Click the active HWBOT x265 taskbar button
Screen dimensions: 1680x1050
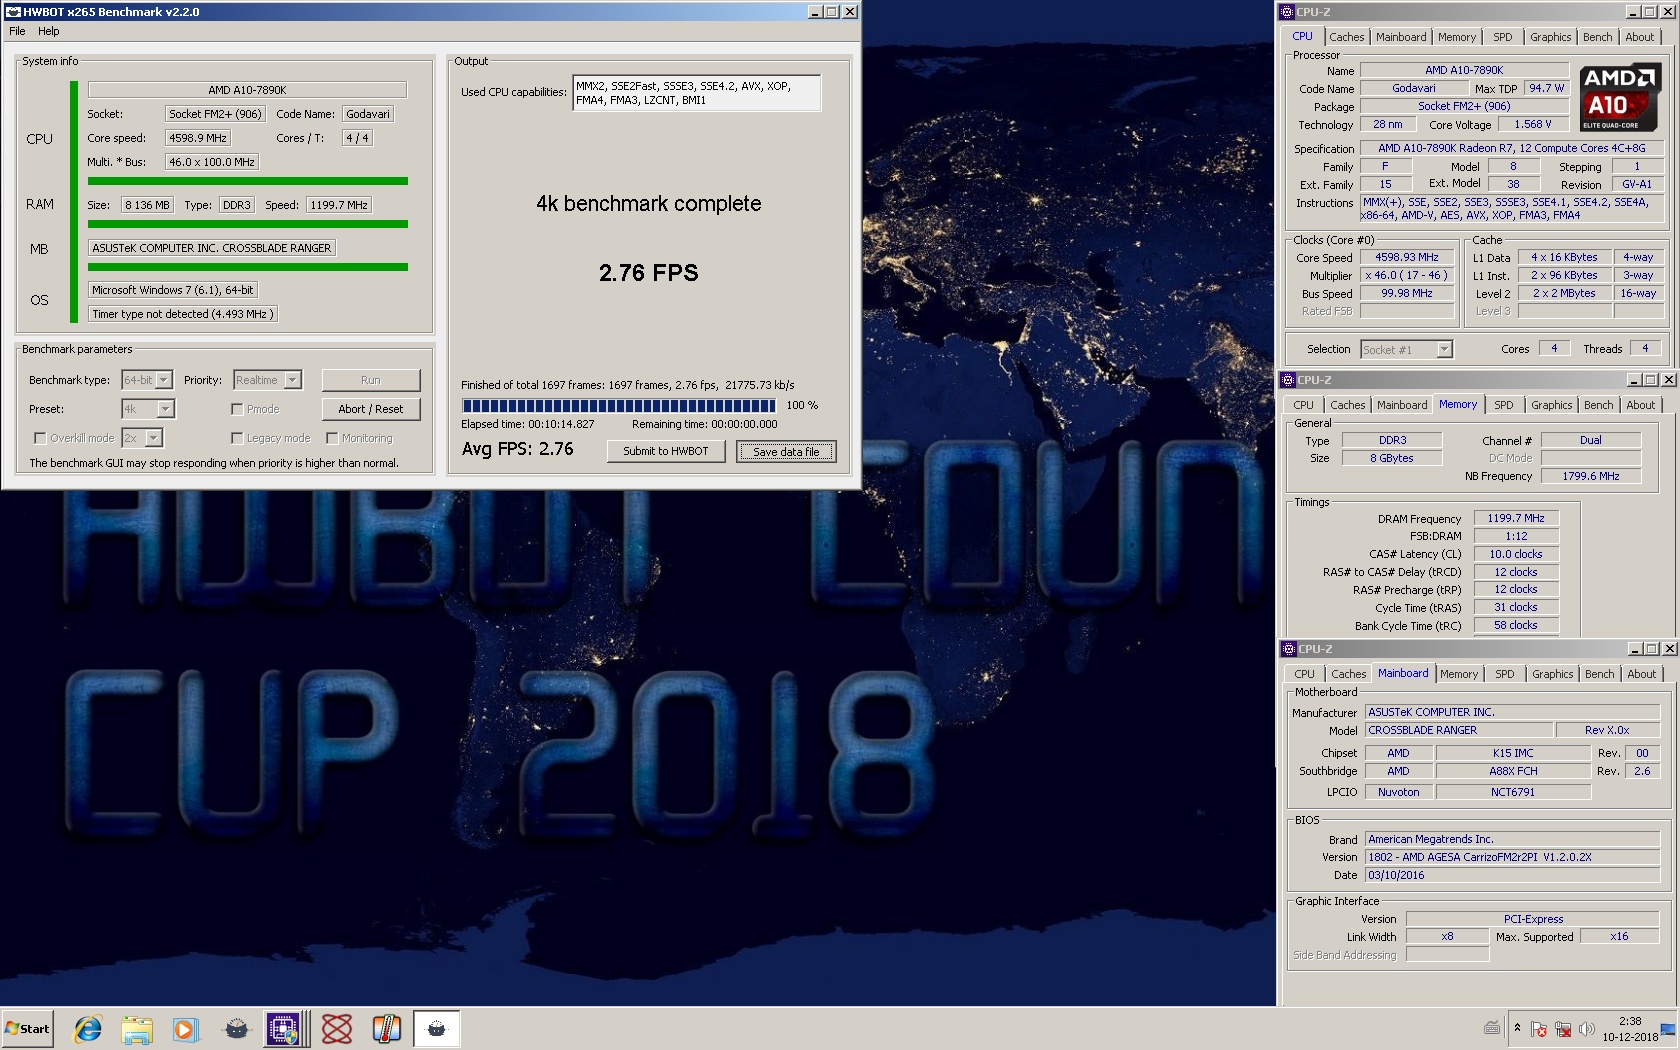pos(437,1028)
